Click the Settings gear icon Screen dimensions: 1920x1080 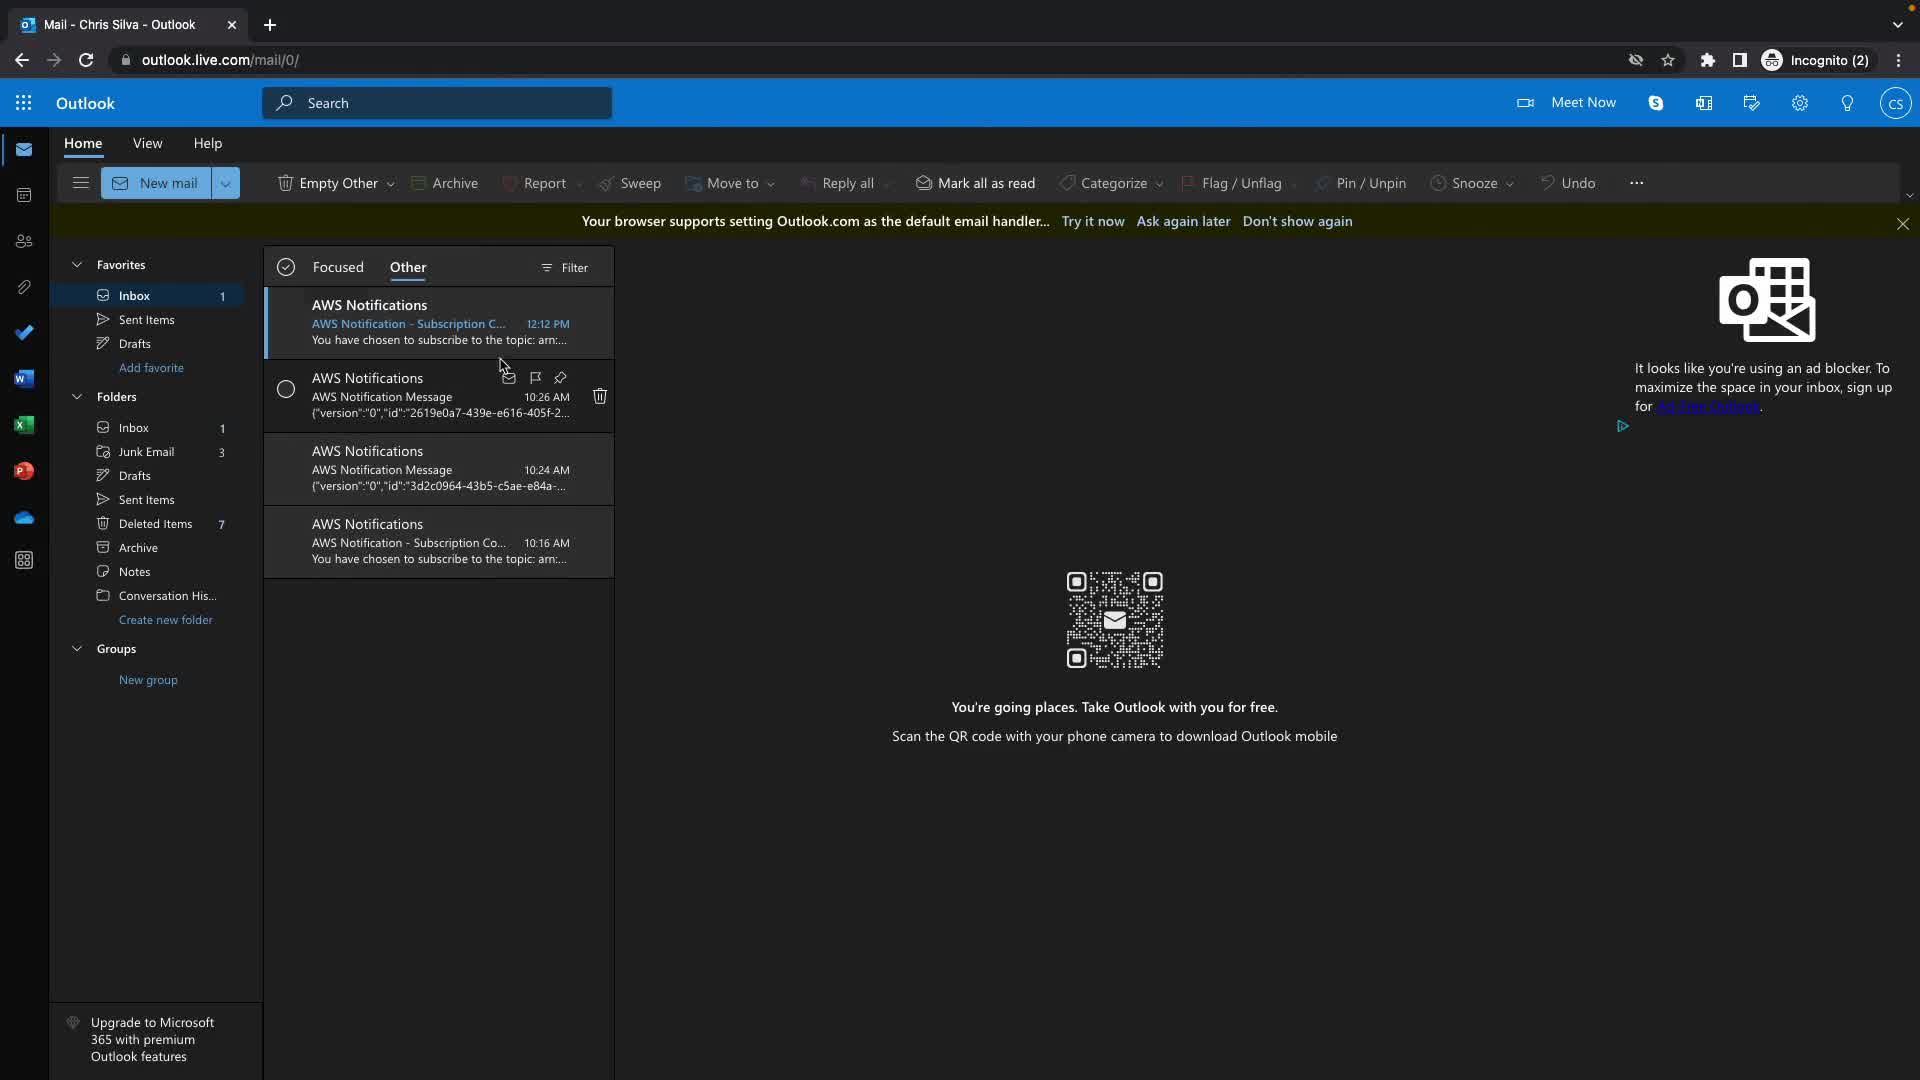pos(1799,103)
